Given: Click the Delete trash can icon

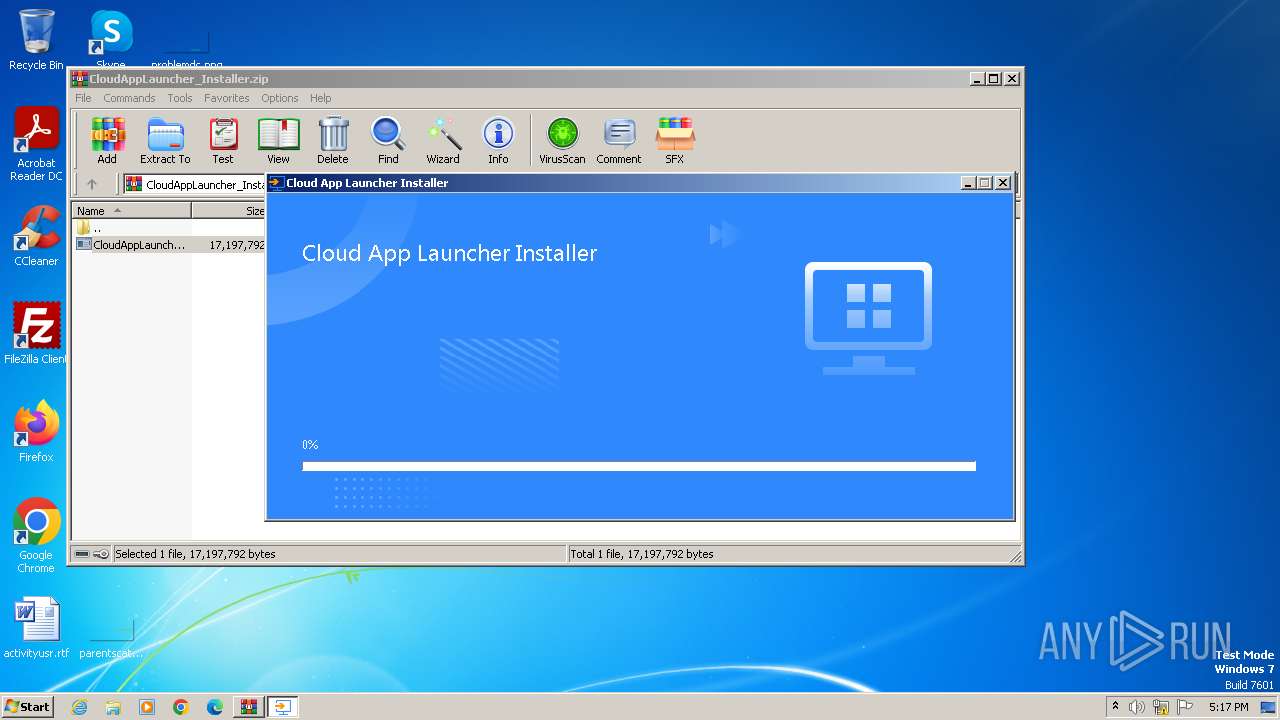Looking at the screenshot, I should [333, 141].
